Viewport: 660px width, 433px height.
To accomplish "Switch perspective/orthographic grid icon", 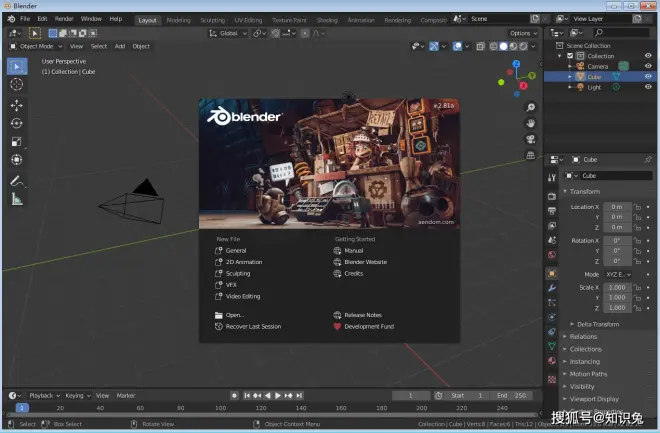I will (x=531, y=155).
